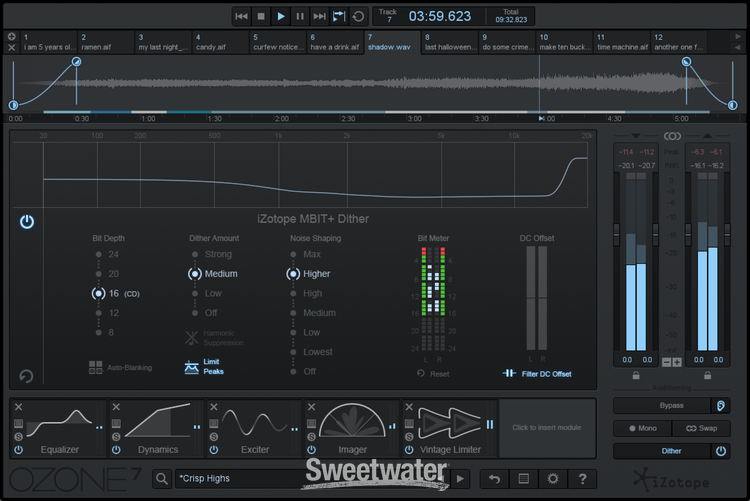
Task: Search presets with magnifier icon
Action: coord(162,479)
